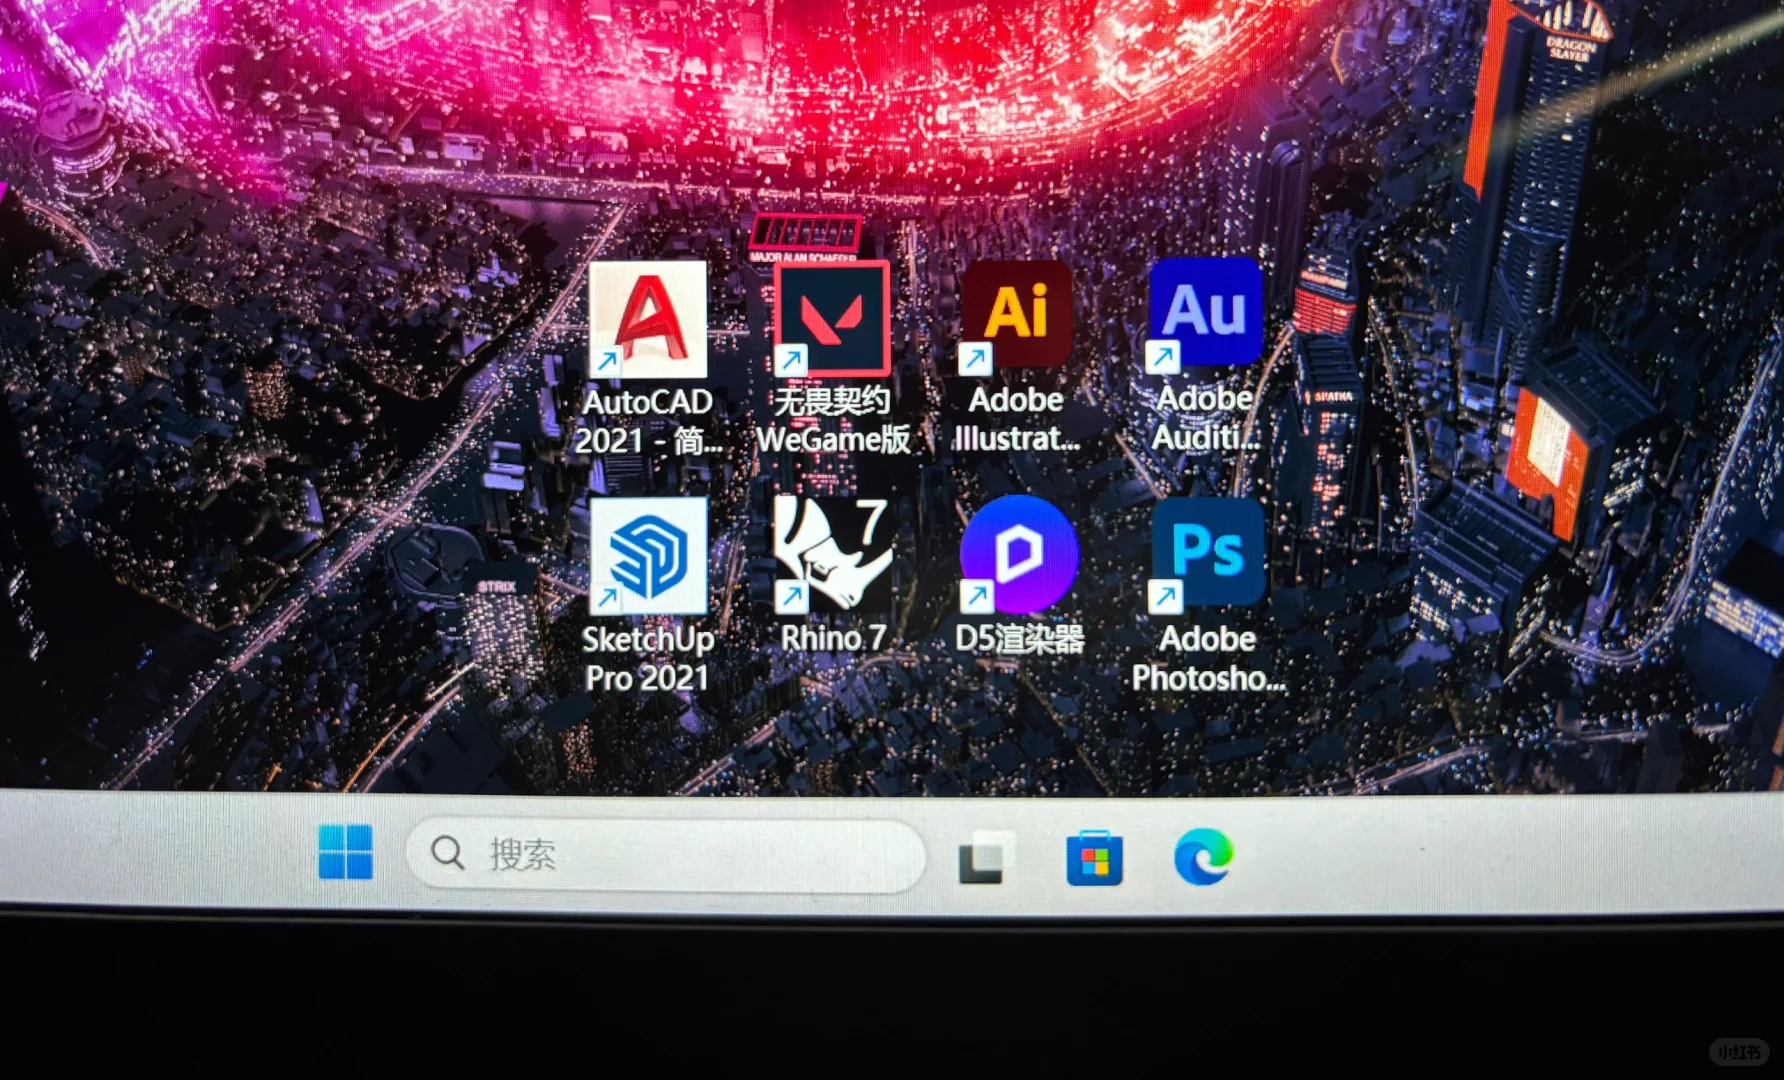Image resolution: width=1784 pixels, height=1080 pixels.
Task: Click the taskbar search box
Action: (665, 855)
